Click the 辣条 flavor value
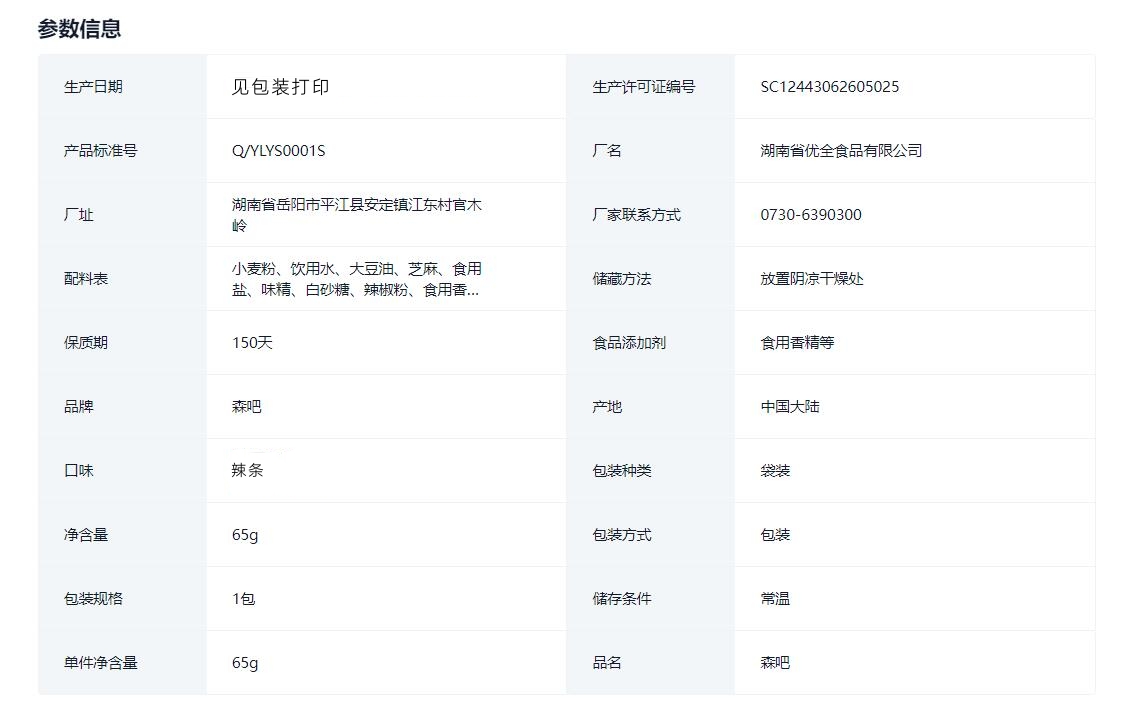The width and height of the screenshot is (1133, 725). (x=247, y=471)
